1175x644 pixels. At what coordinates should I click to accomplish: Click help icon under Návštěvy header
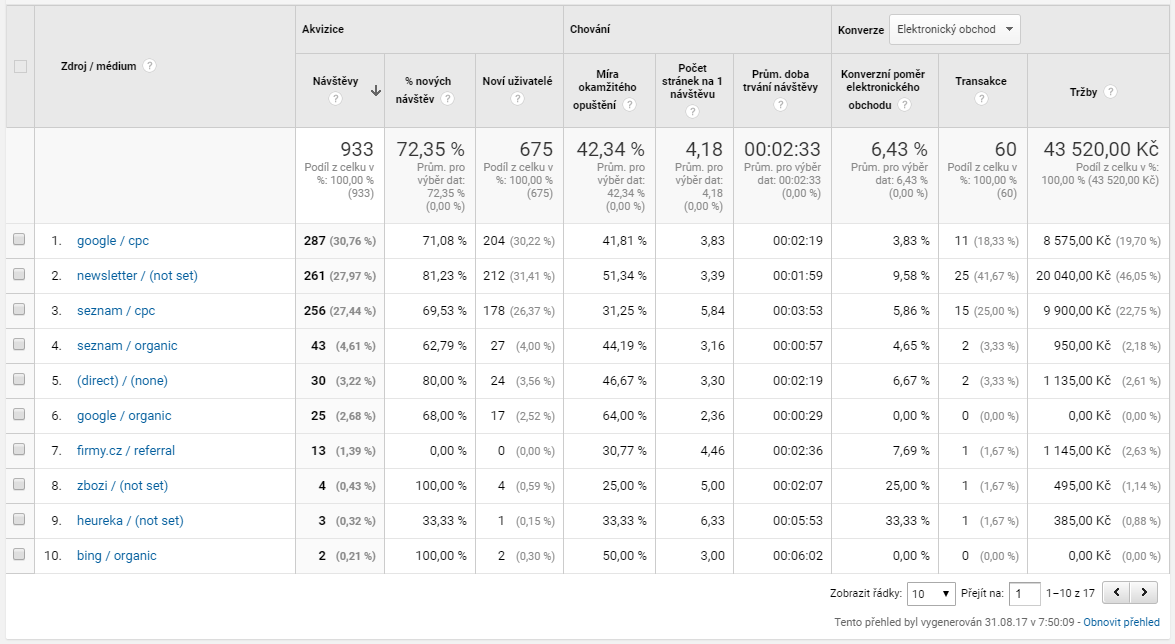(335, 99)
